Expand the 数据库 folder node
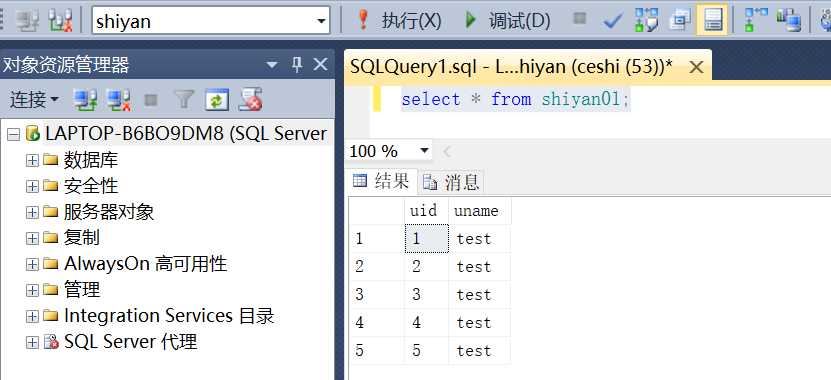 [32, 160]
